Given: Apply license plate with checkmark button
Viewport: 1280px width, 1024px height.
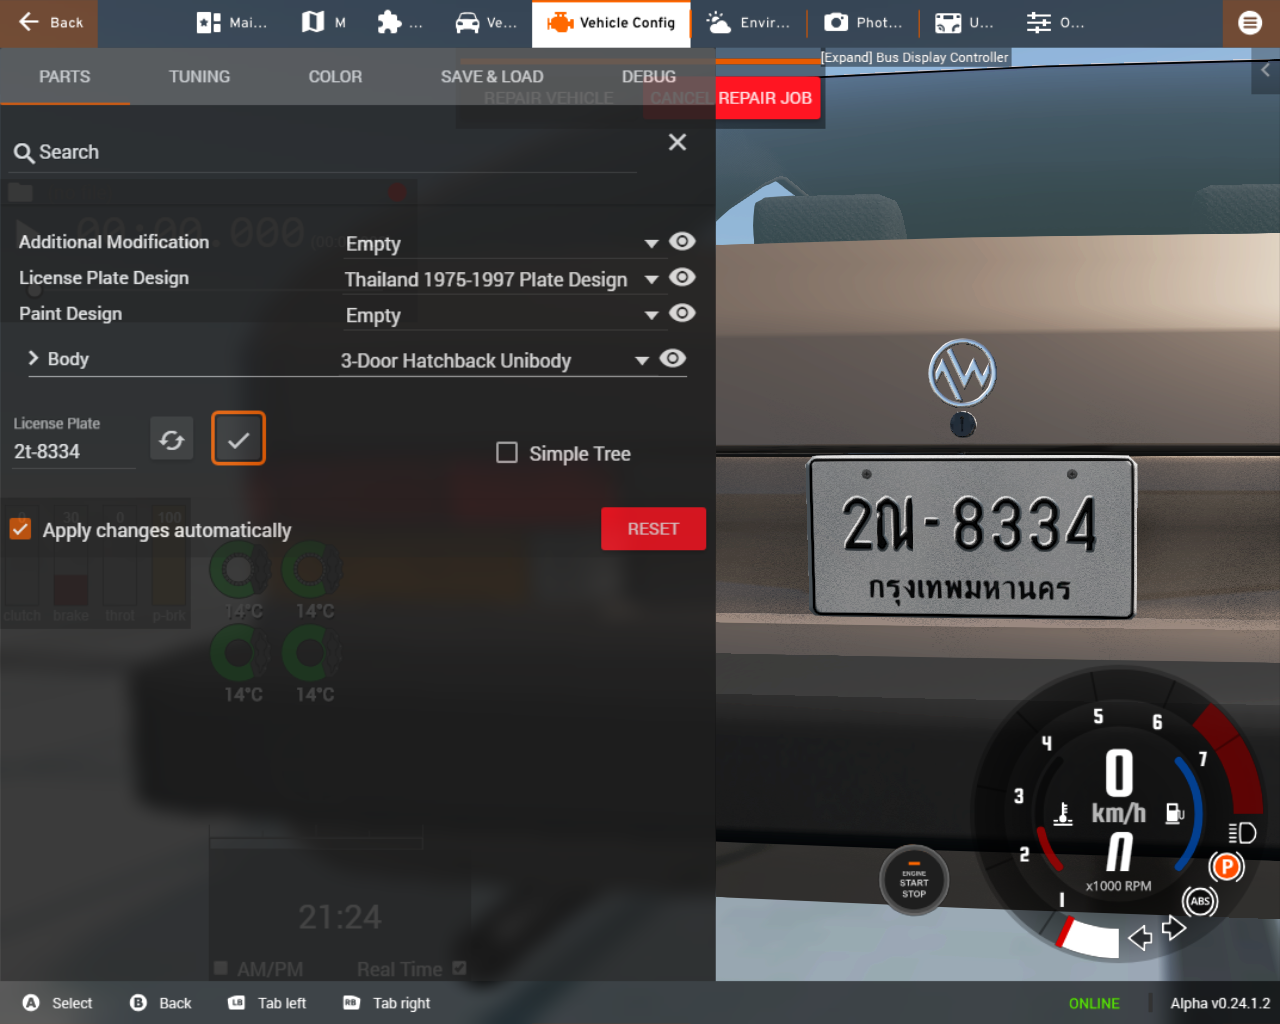Looking at the screenshot, I should 238,439.
